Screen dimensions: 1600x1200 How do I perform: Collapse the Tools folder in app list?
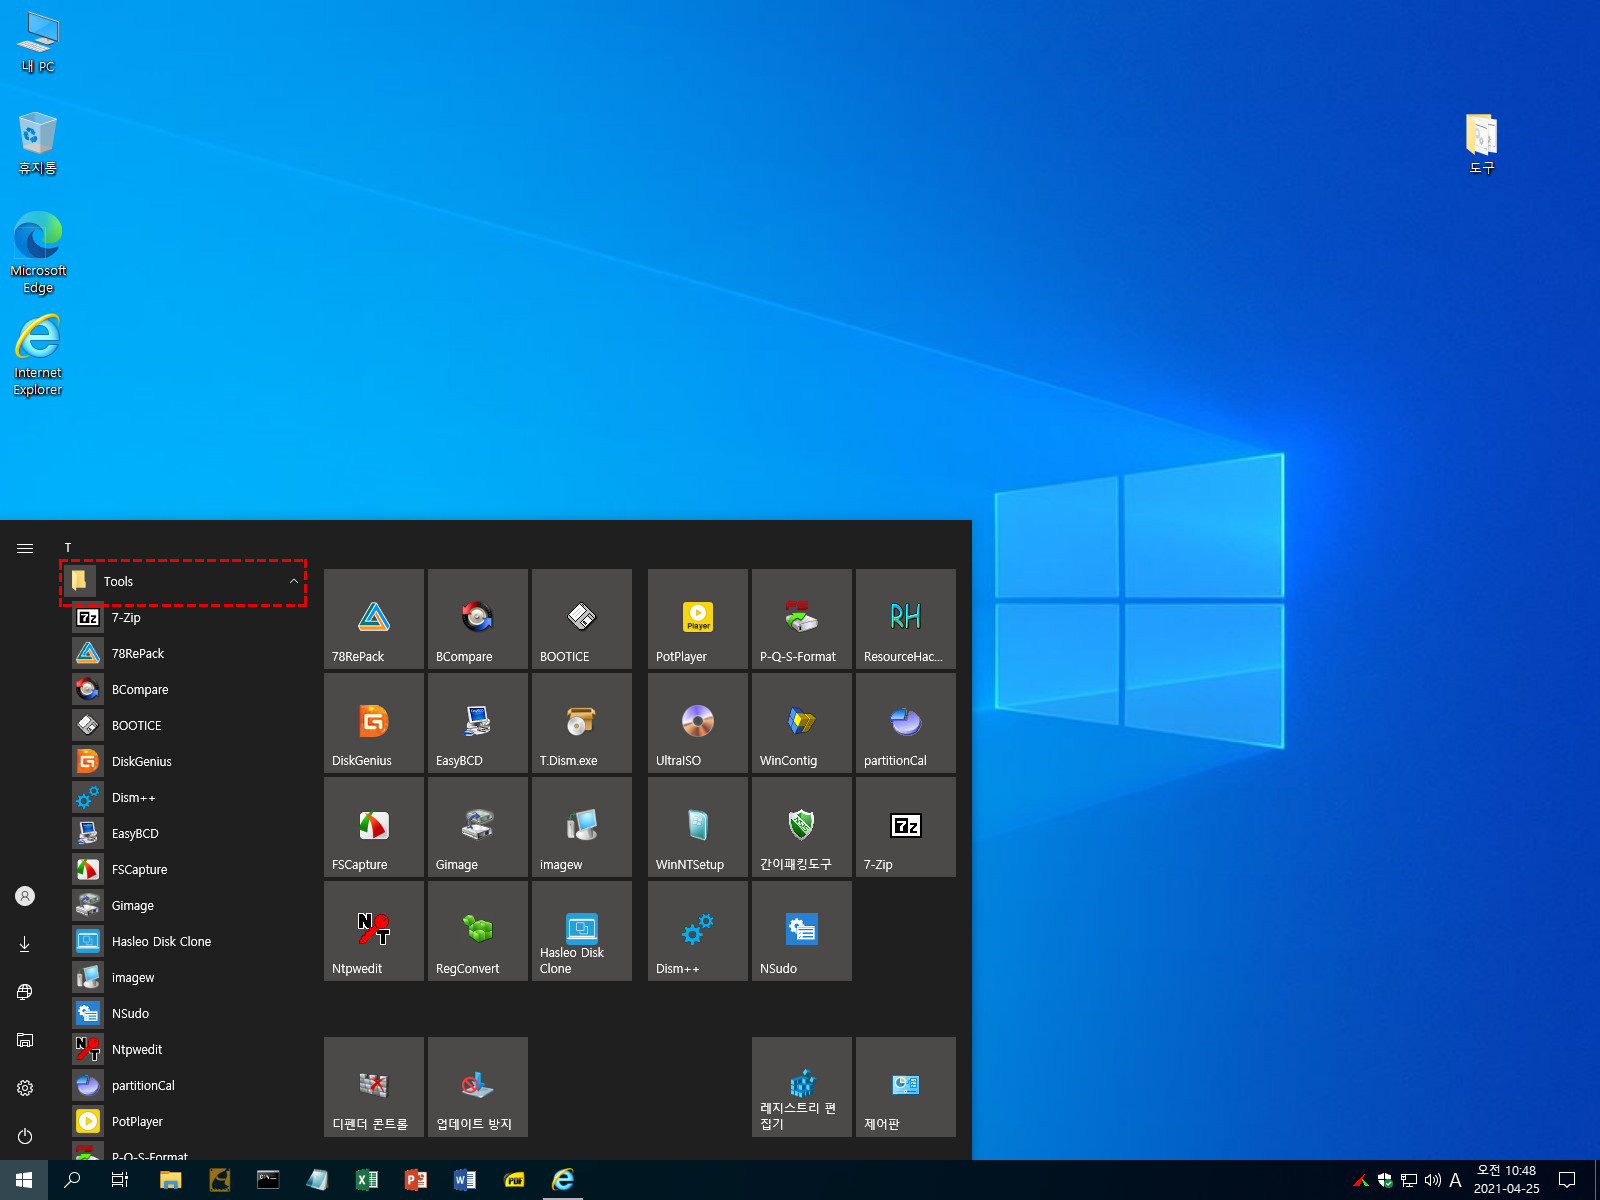pos(184,582)
